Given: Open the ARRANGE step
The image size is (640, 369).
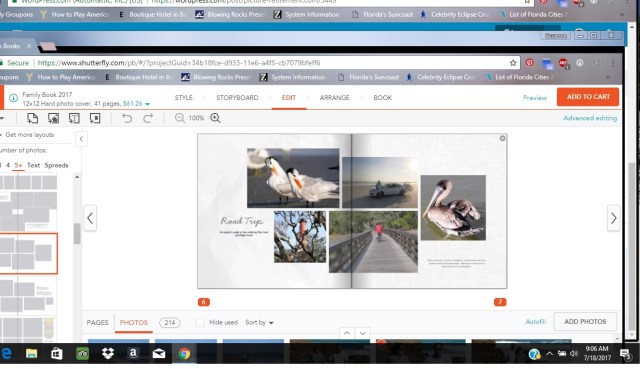Looking at the screenshot, I should tap(335, 98).
